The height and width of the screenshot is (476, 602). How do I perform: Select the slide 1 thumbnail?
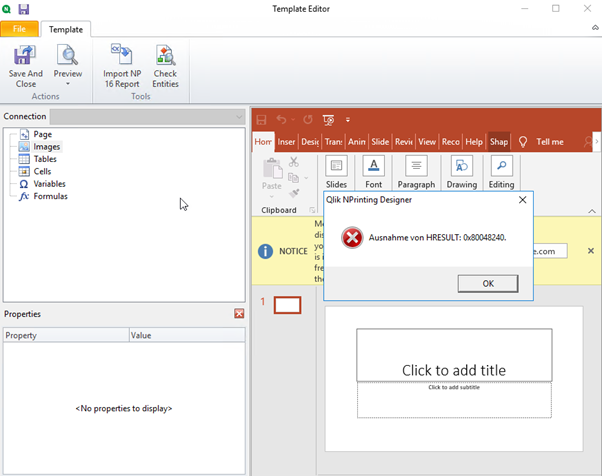click(x=287, y=305)
